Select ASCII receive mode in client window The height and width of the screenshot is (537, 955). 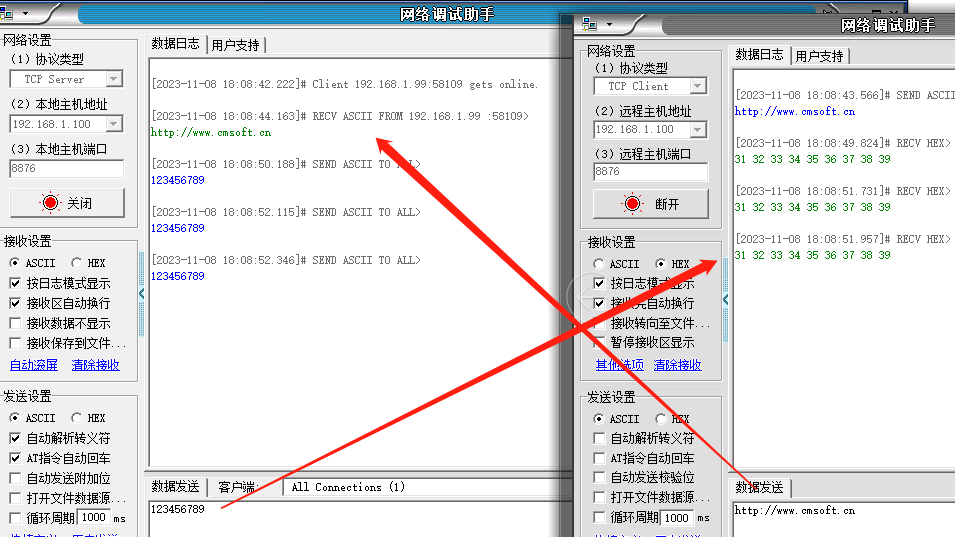[x=600, y=264]
